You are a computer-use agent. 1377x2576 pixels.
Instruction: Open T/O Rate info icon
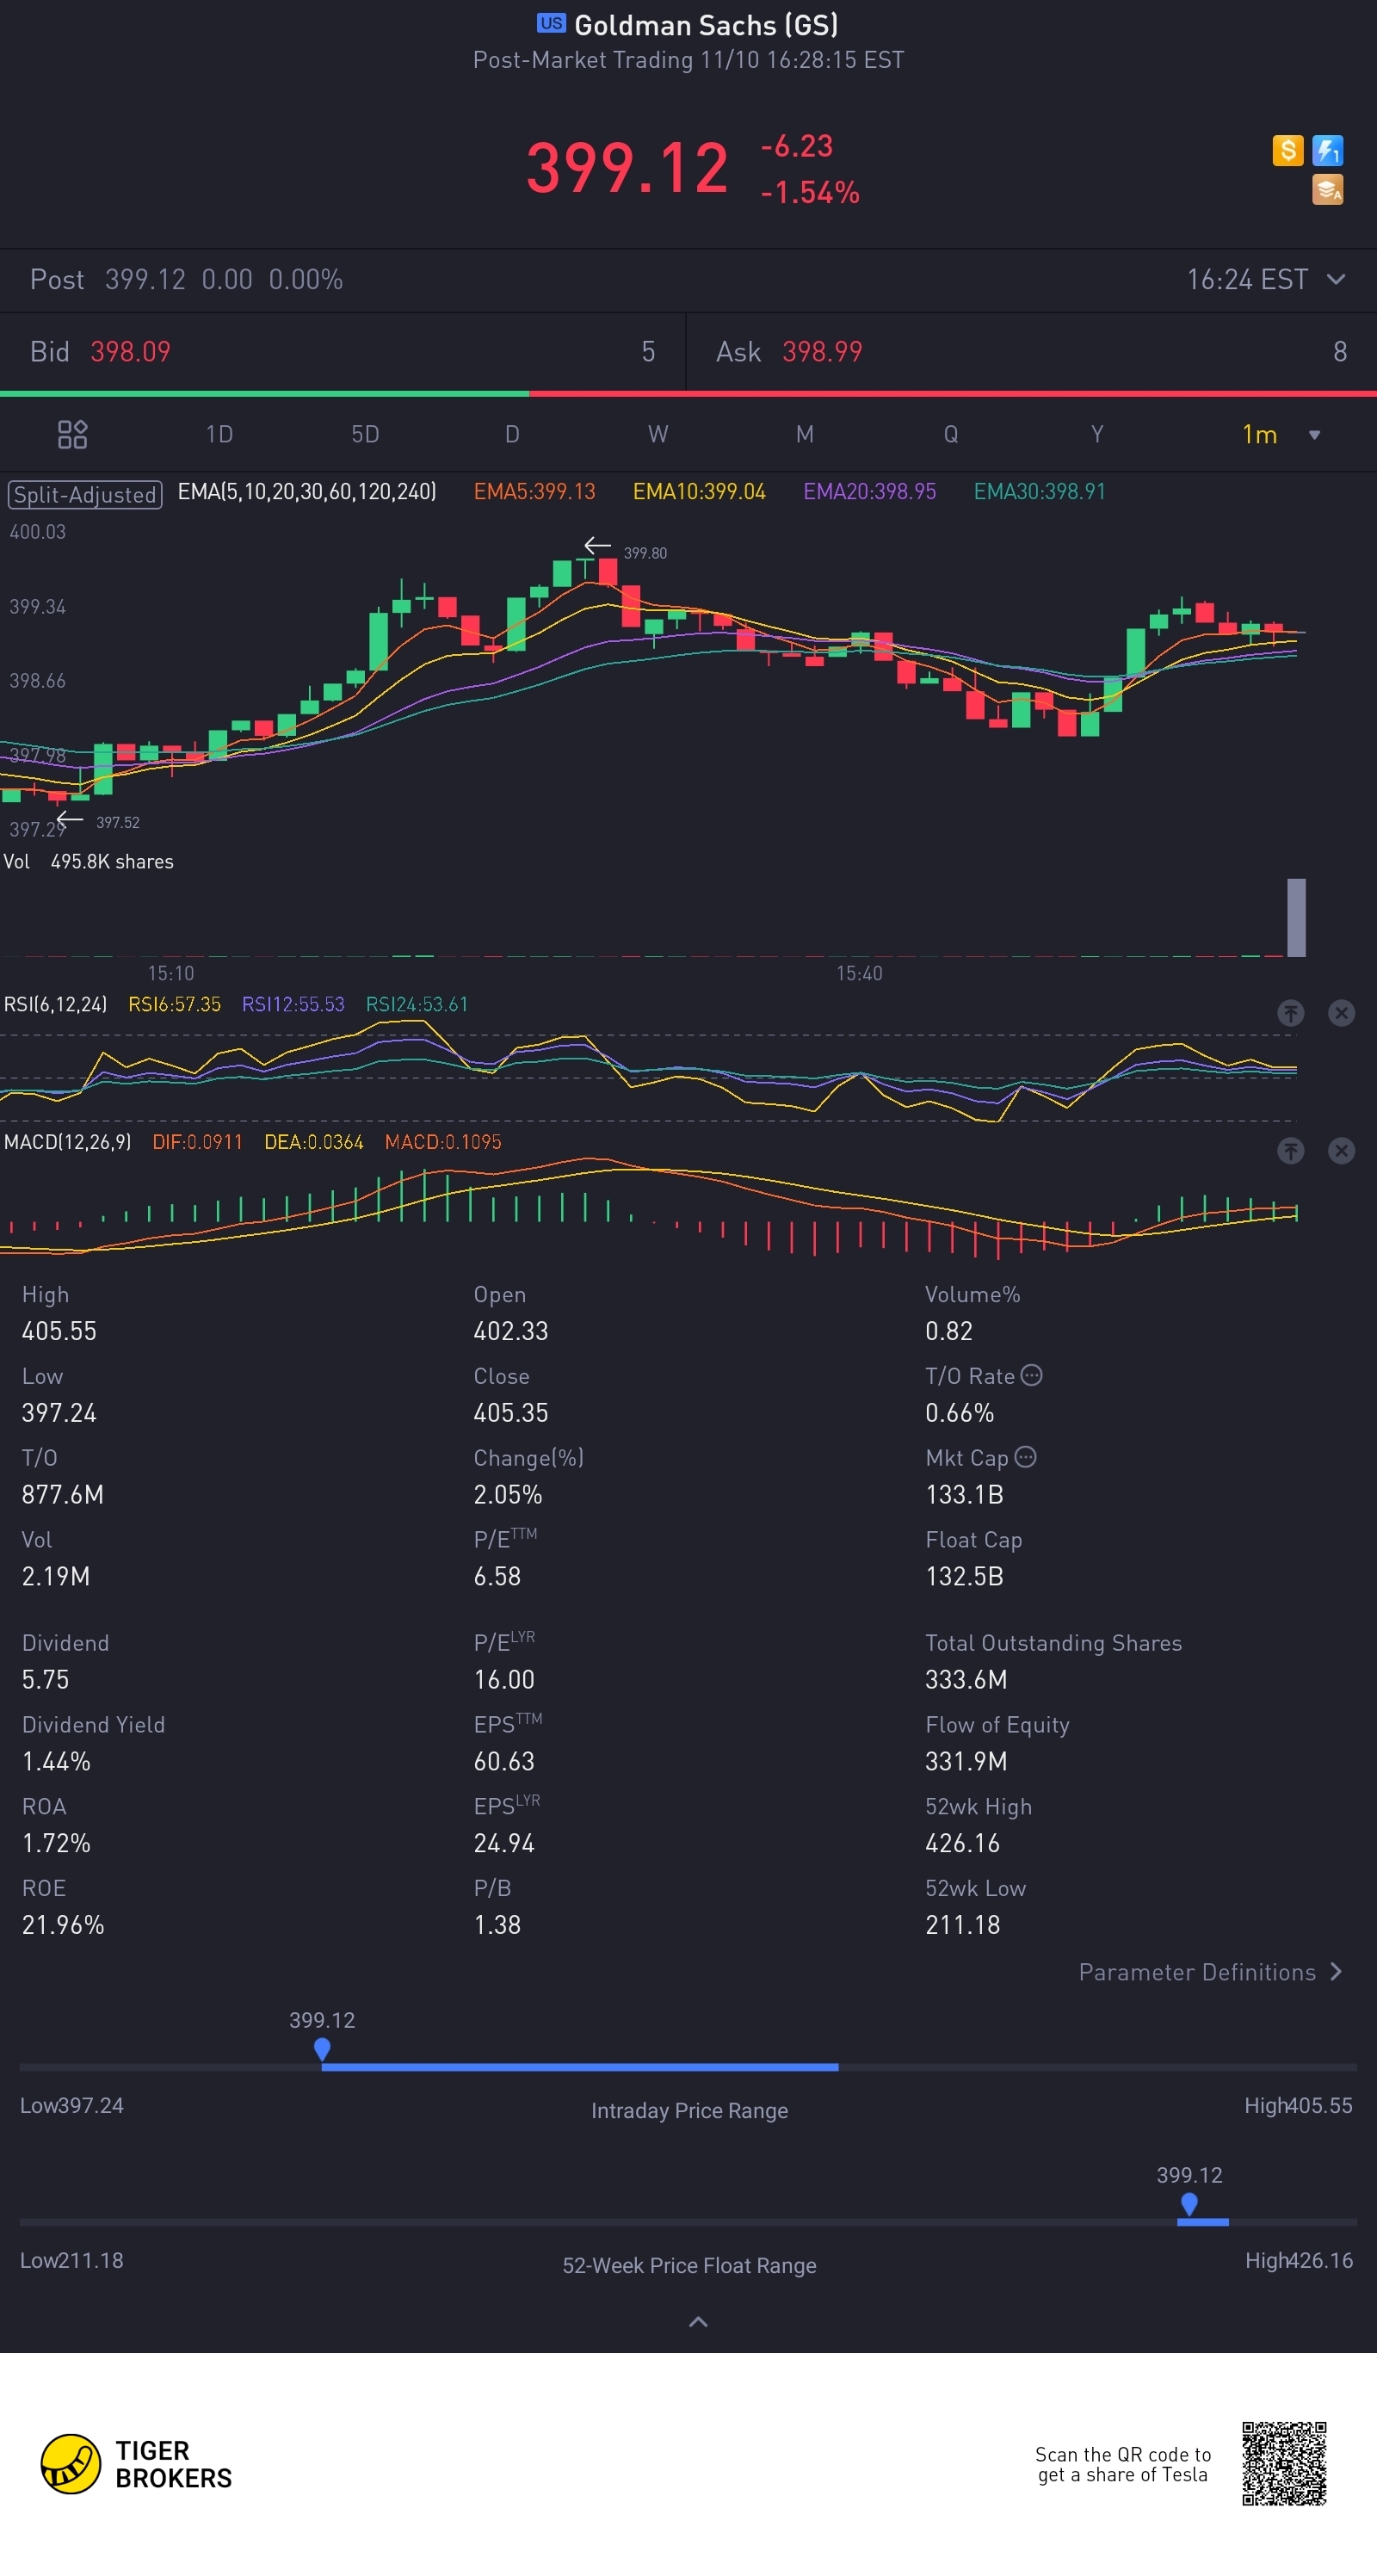[1032, 1375]
